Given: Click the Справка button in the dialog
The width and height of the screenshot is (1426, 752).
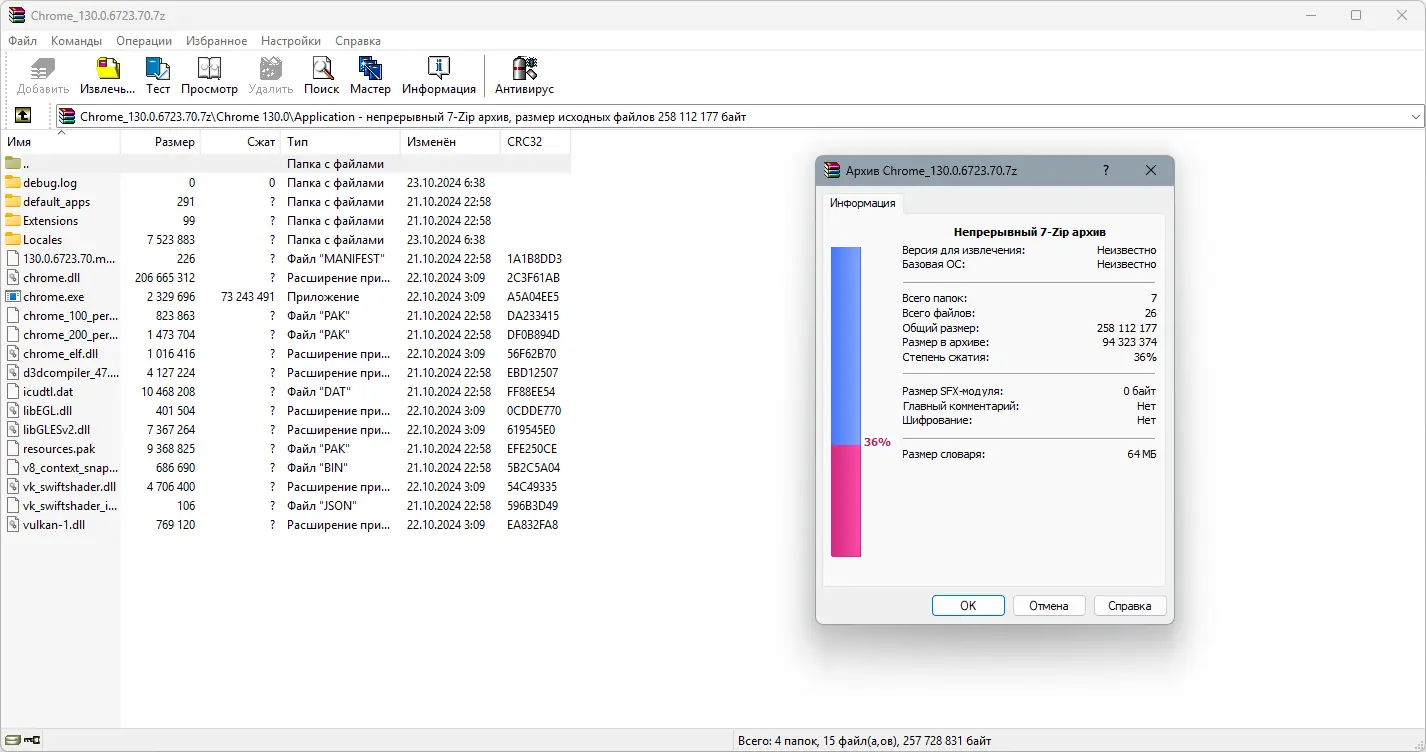Looking at the screenshot, I should click(1130, 605).
